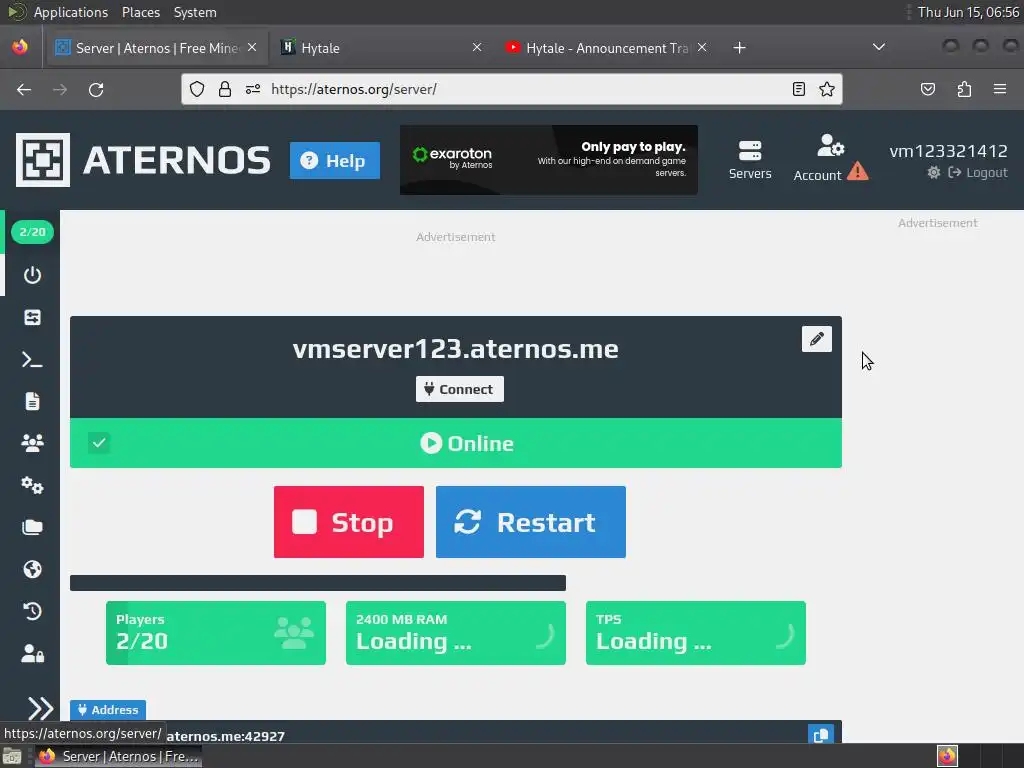The height and width of the screenshot is (768, 1024).
Task: Open the Players group icon in sidebar
Action: 32,443
